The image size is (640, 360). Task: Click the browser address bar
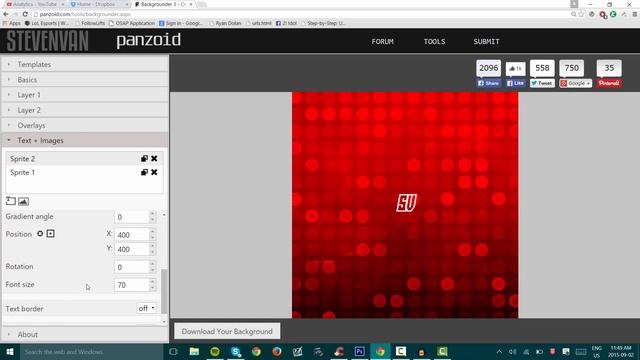302,14
